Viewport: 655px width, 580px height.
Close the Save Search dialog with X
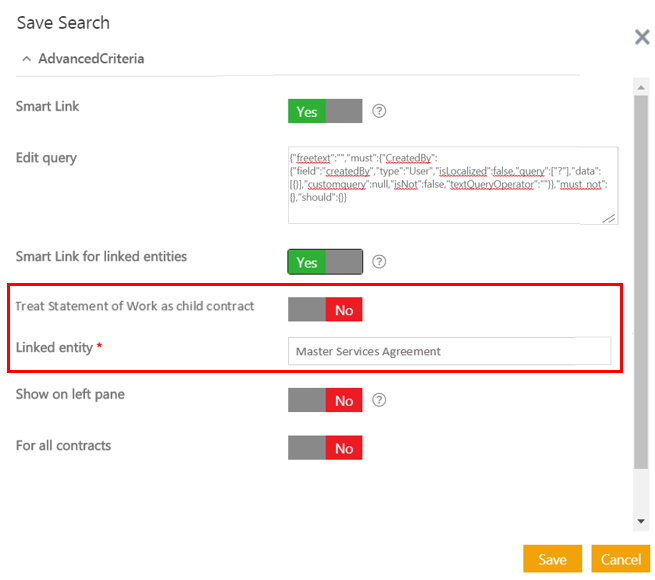click(x=642, y=37)
